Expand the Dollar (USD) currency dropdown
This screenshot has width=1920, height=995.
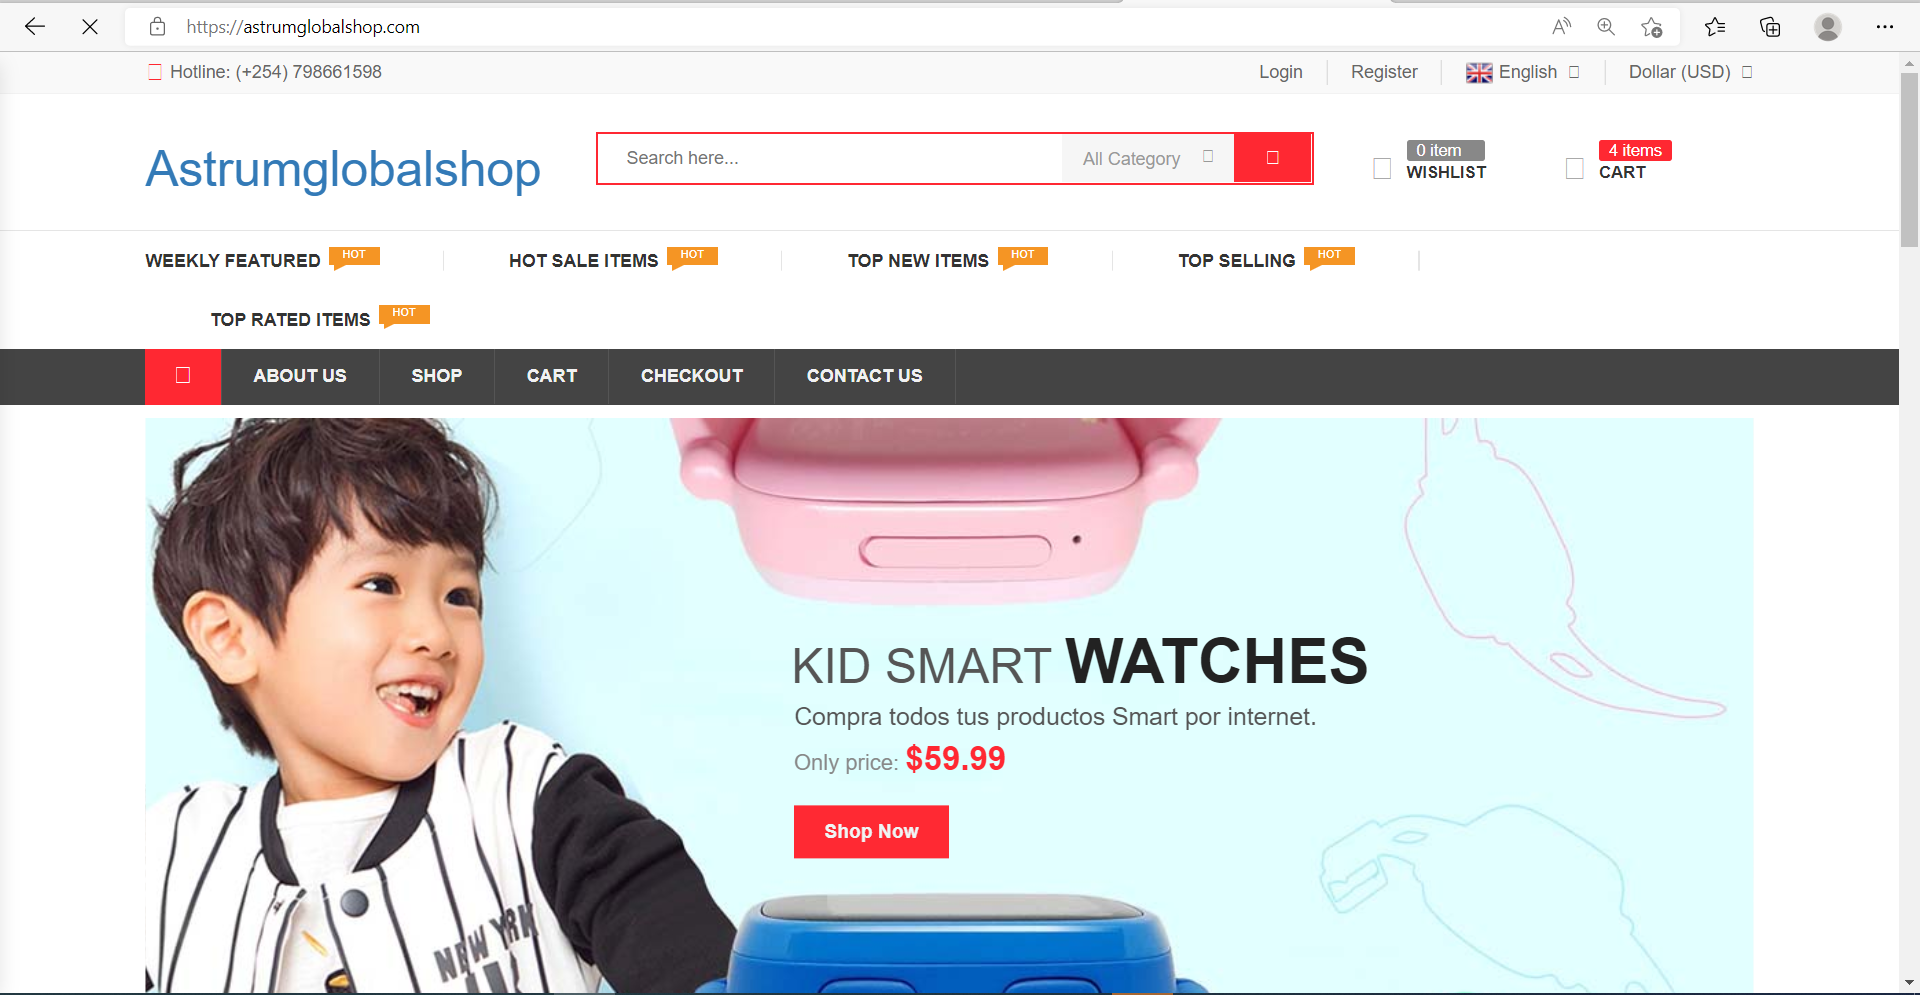[1690, 72]
